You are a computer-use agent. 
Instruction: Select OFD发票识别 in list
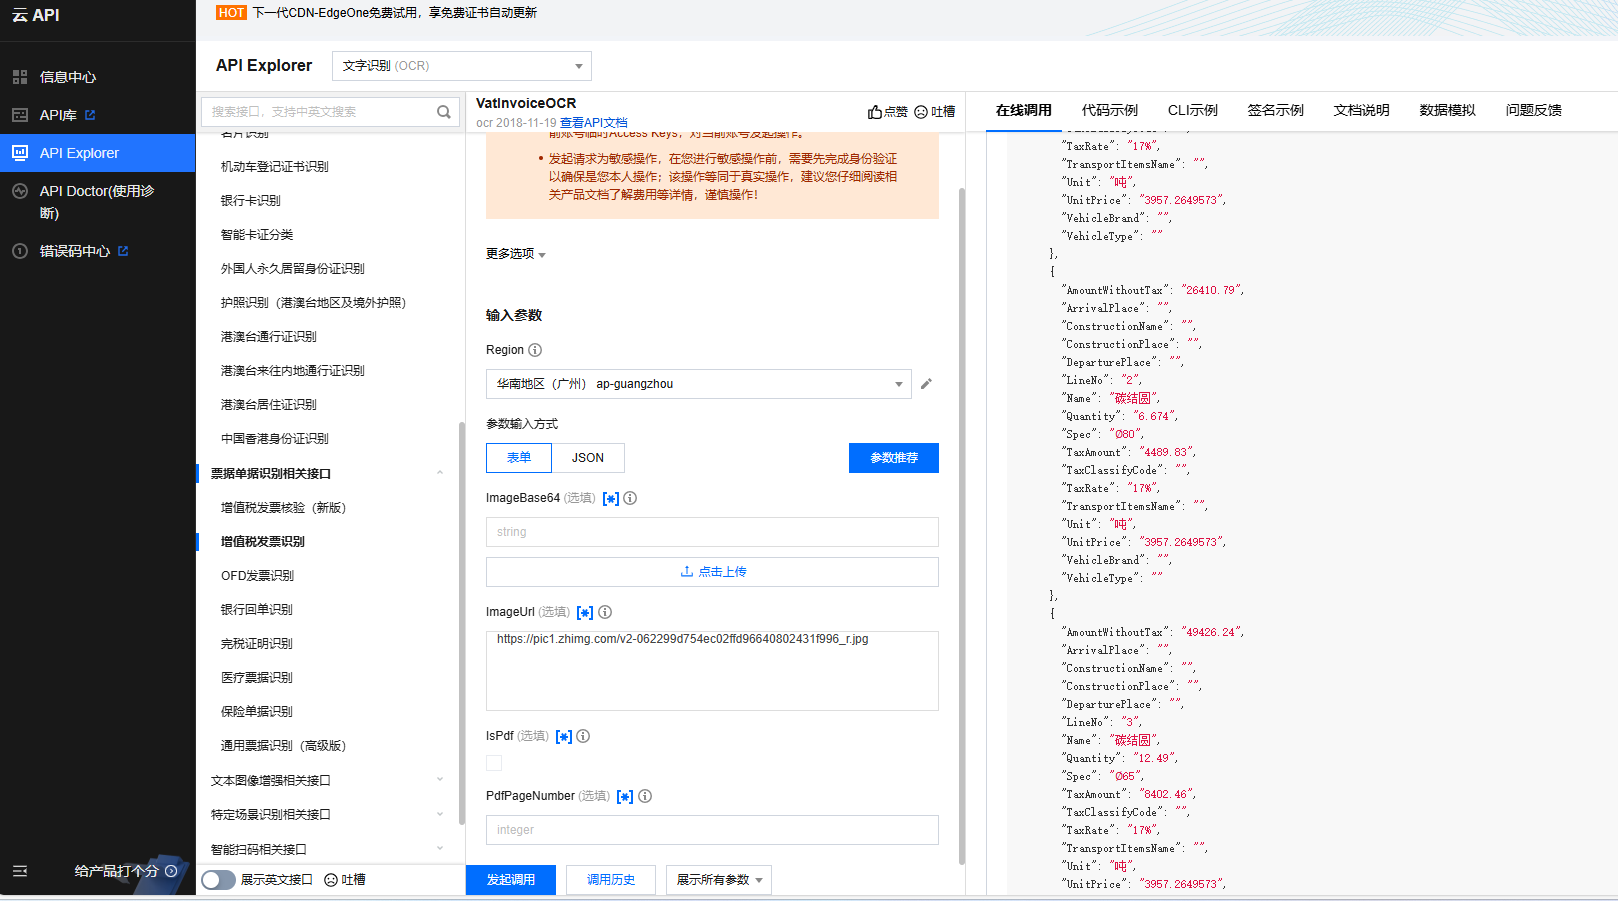pos(257,576)
